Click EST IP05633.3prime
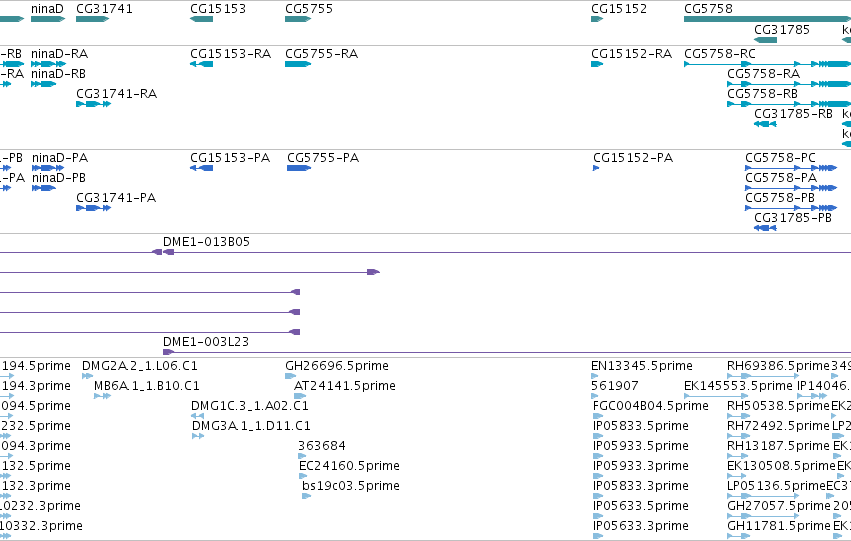851x541 pixels. click(x=598, y=537)
